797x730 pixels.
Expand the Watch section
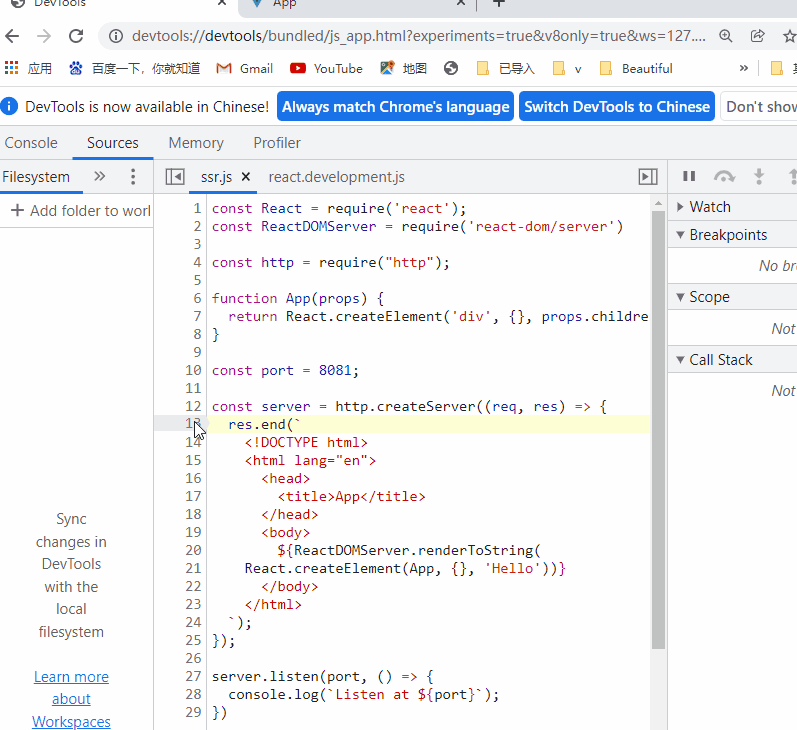pos(709,207)
